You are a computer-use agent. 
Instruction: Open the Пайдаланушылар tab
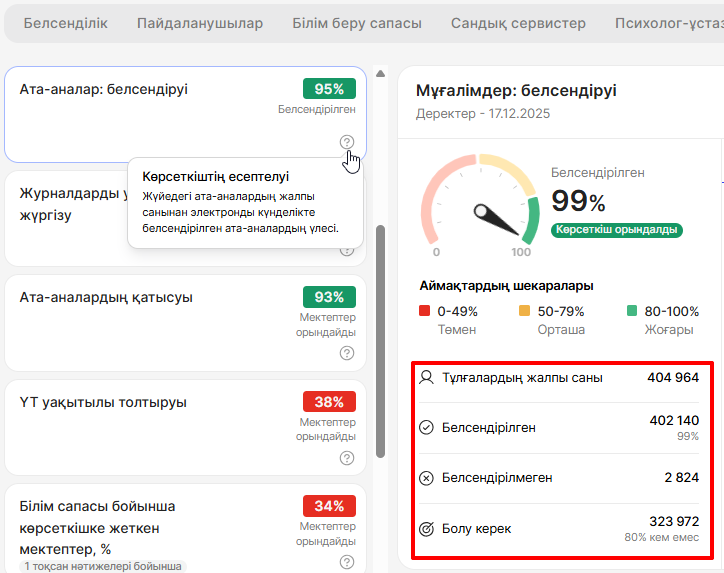pos(200,23)
